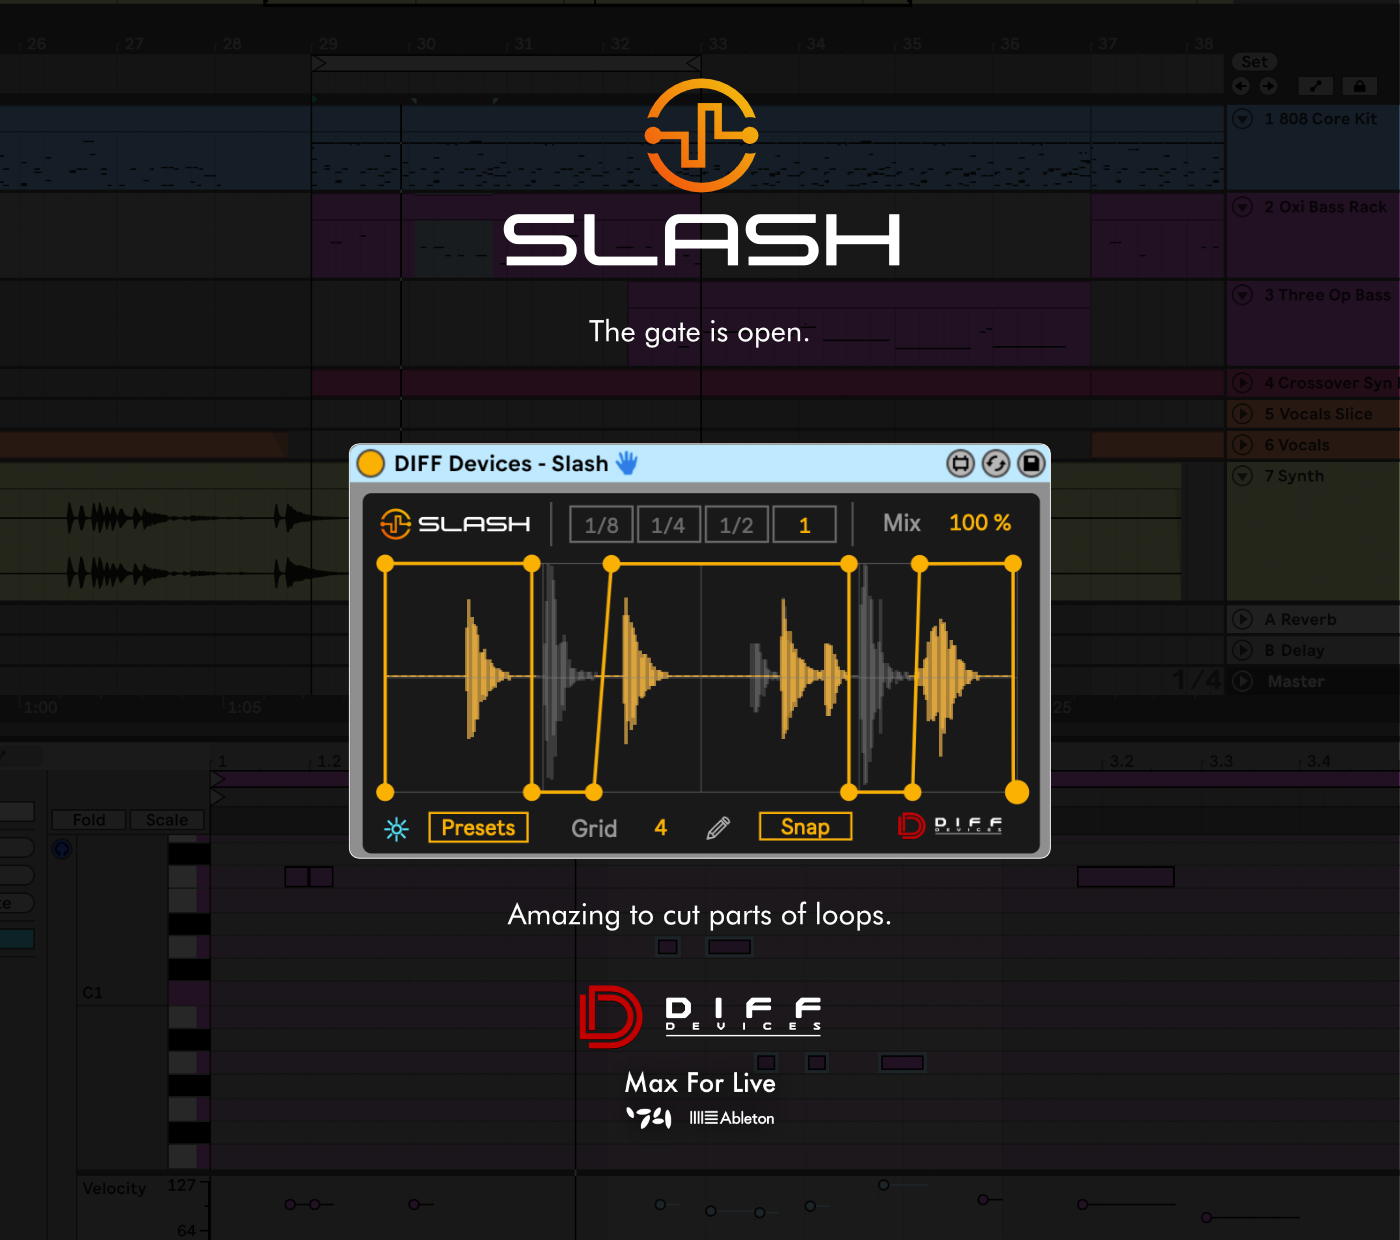Screen dimensions: 1400x1240
Task: Click the blue sun brightness icon
Action: [397, 829]
